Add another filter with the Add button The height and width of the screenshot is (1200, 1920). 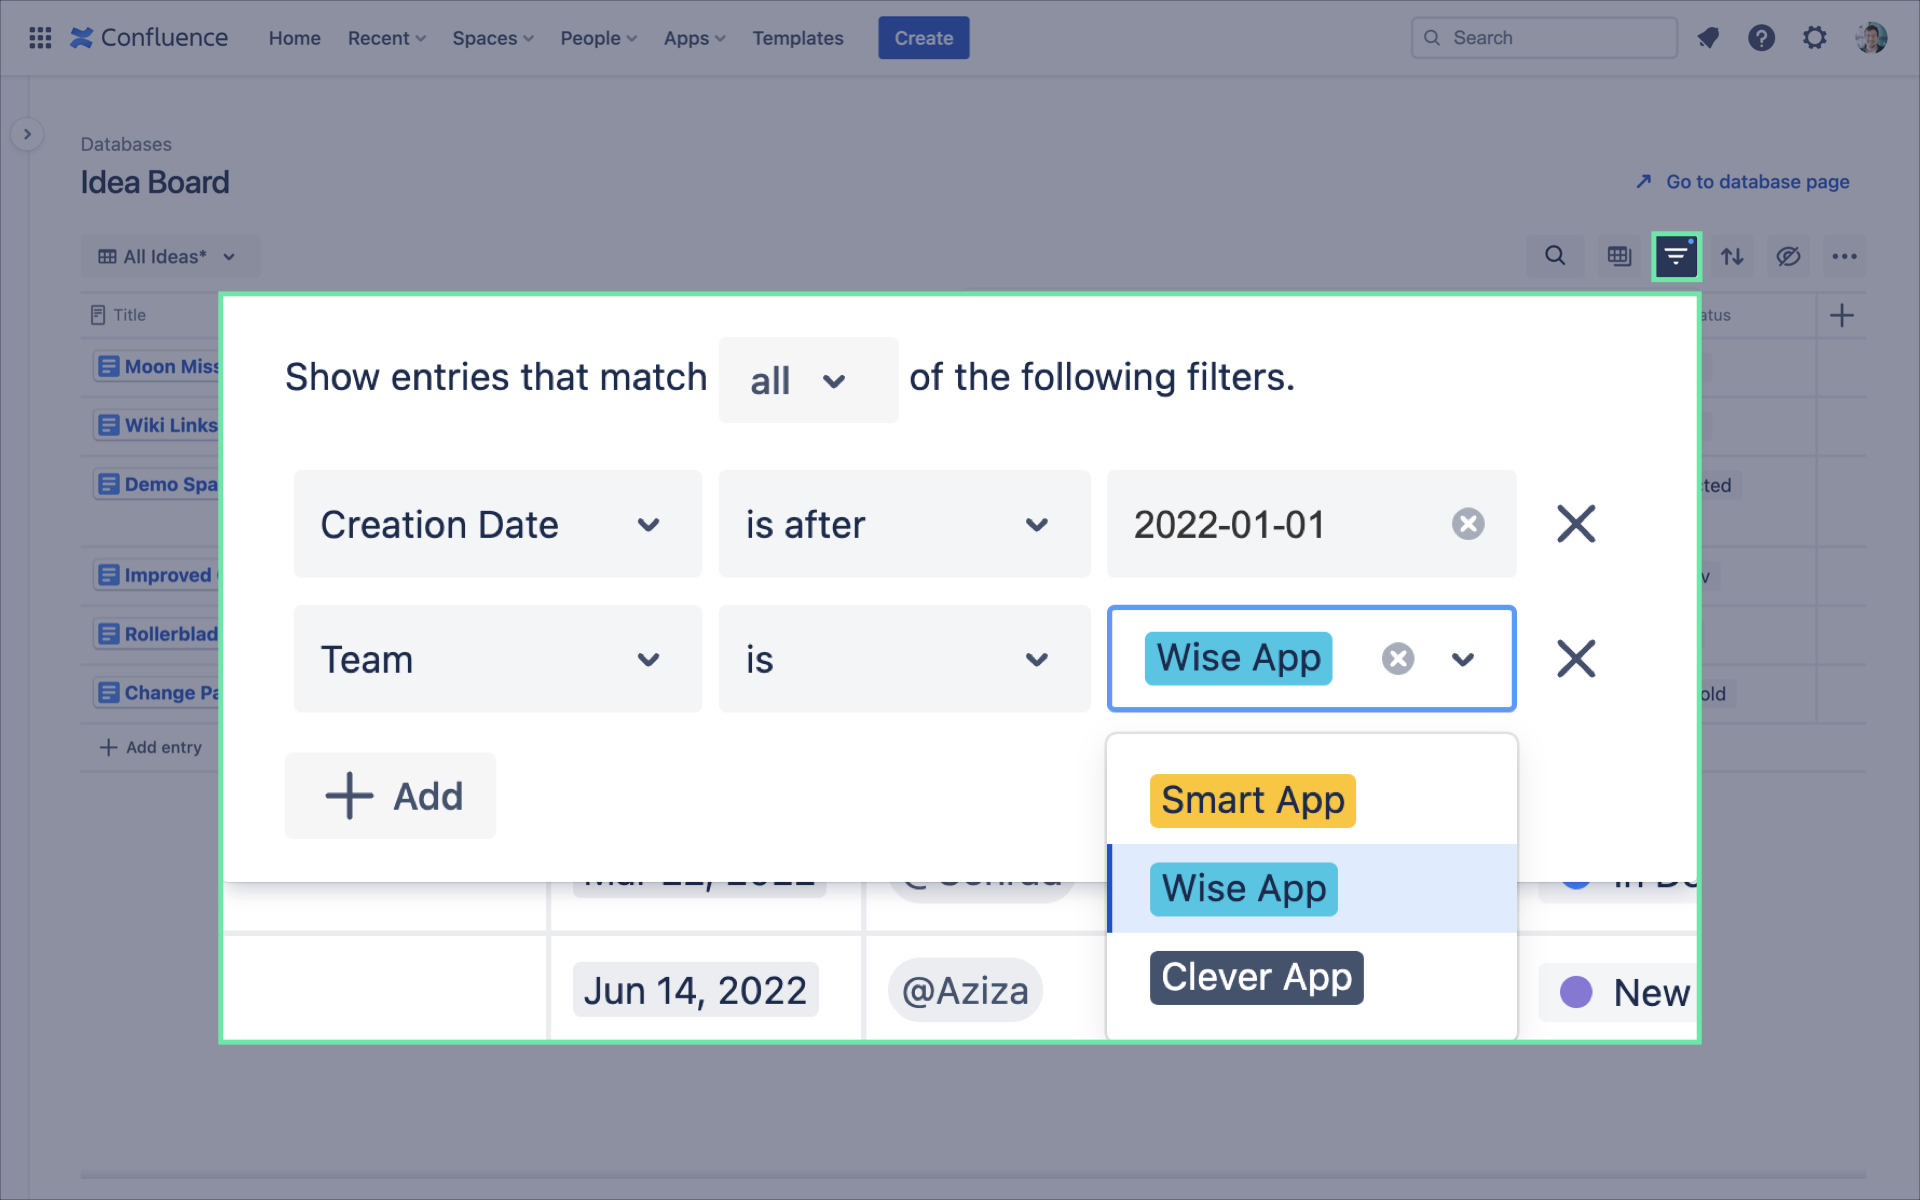tap(389, 796)
